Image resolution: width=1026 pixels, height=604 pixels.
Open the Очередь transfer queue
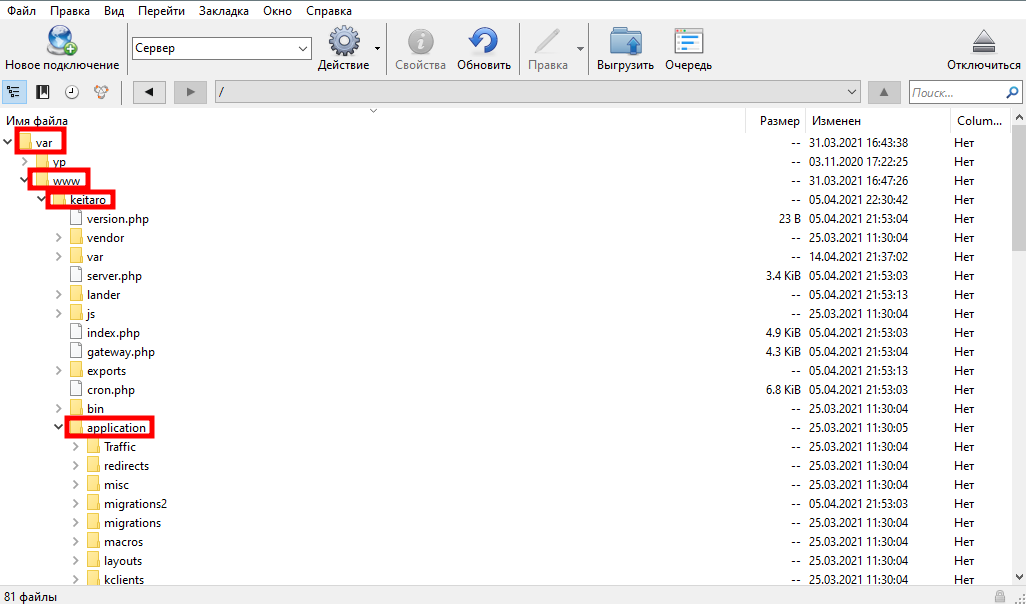point(688,42)
